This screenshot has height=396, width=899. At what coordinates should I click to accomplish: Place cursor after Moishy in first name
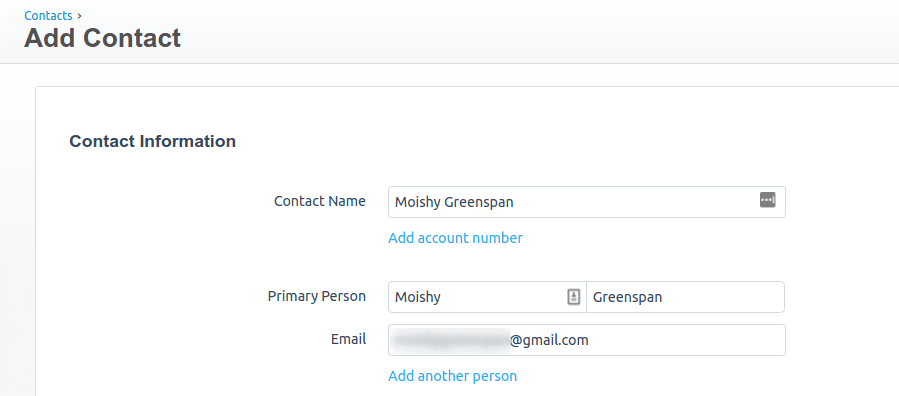point(442,297)
